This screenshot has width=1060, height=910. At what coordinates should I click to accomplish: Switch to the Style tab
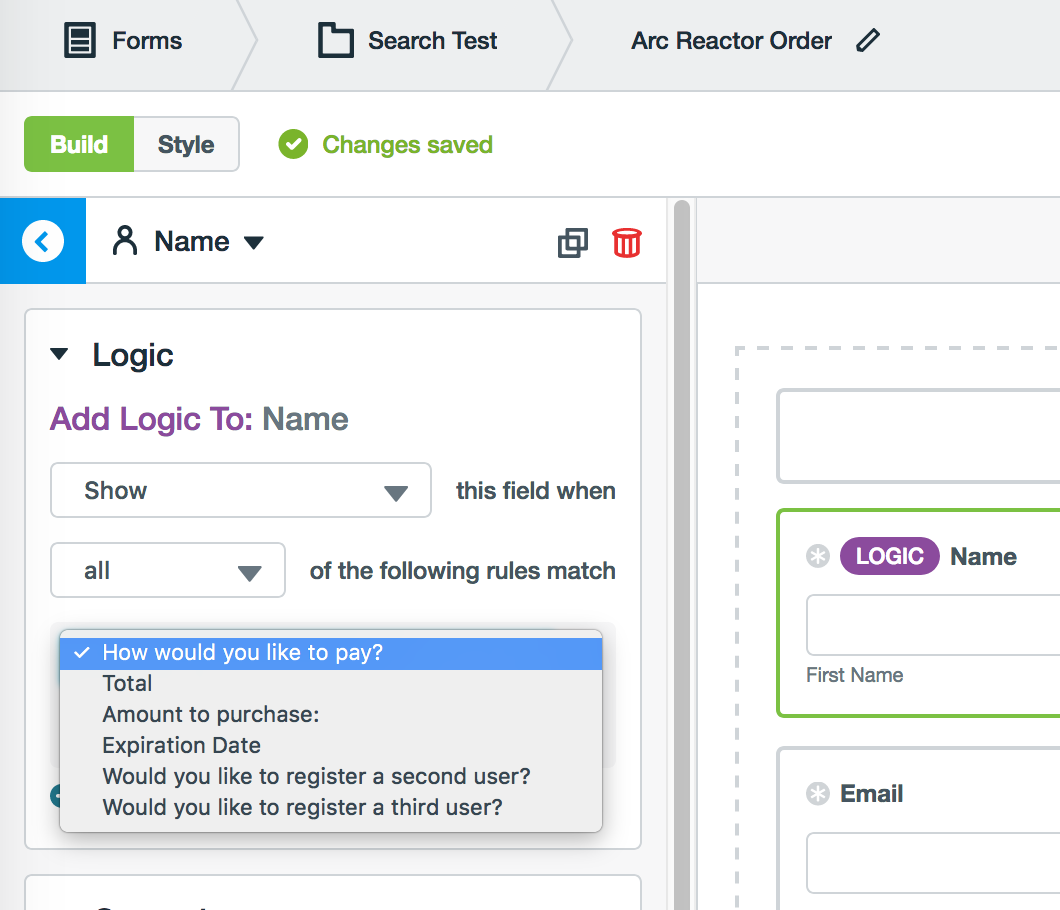186,144
